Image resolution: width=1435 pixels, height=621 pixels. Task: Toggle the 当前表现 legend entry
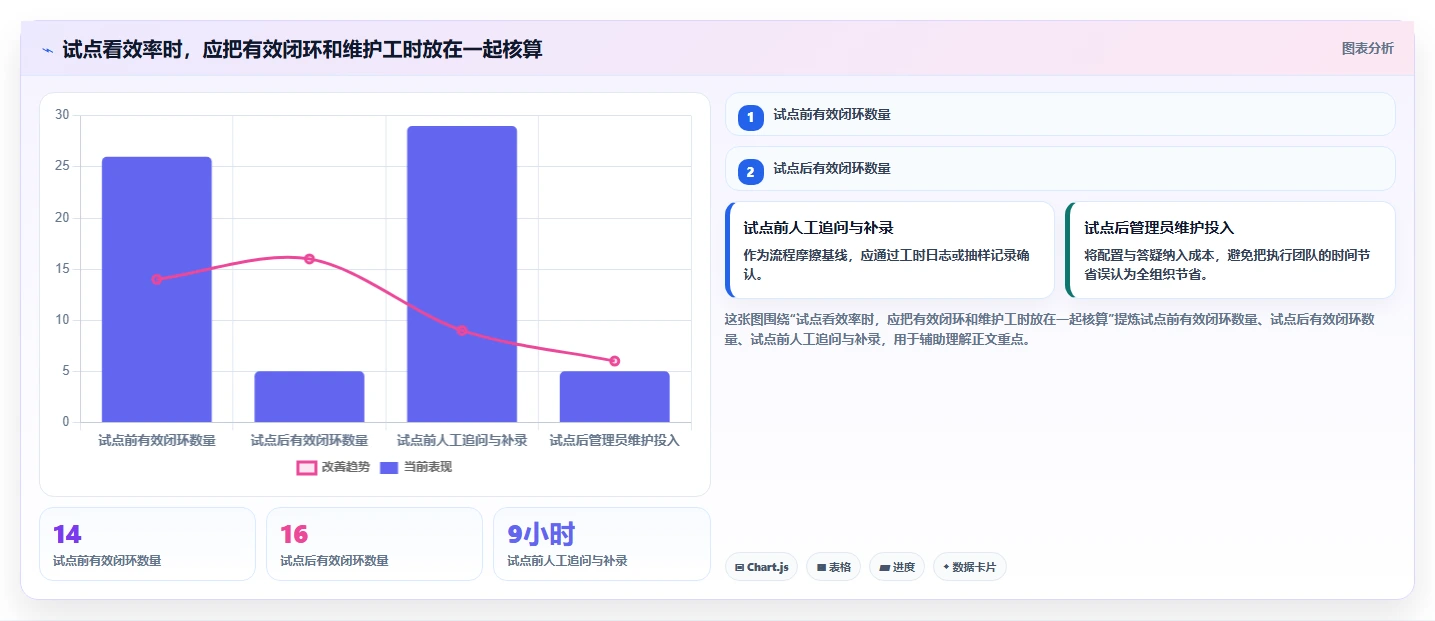(x=416, y=467)
